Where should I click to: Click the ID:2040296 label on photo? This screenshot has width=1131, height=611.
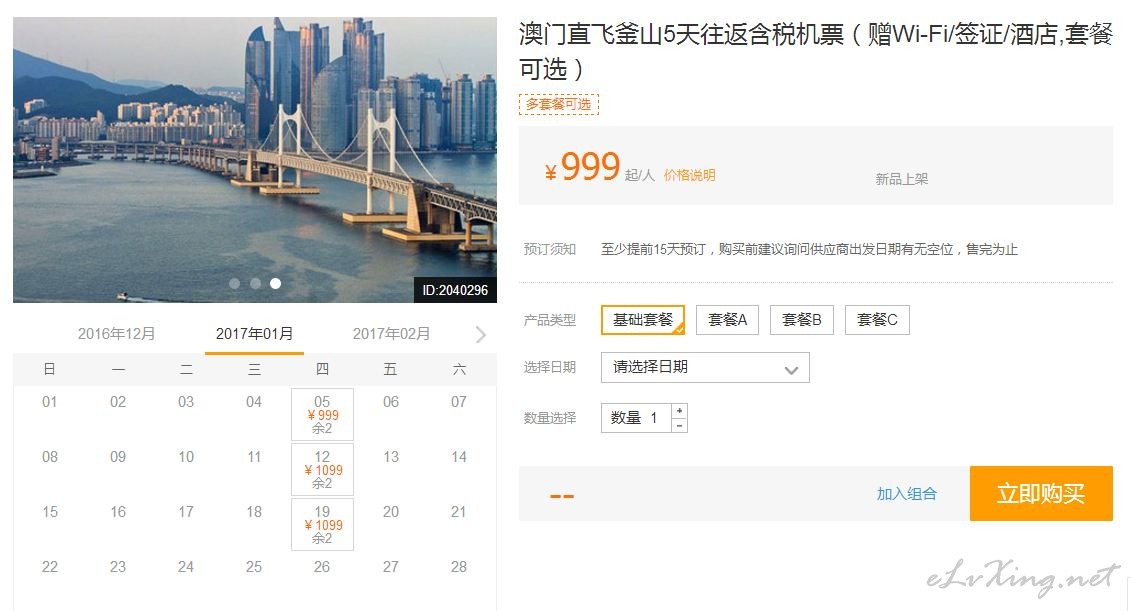(x=455, y=290)
